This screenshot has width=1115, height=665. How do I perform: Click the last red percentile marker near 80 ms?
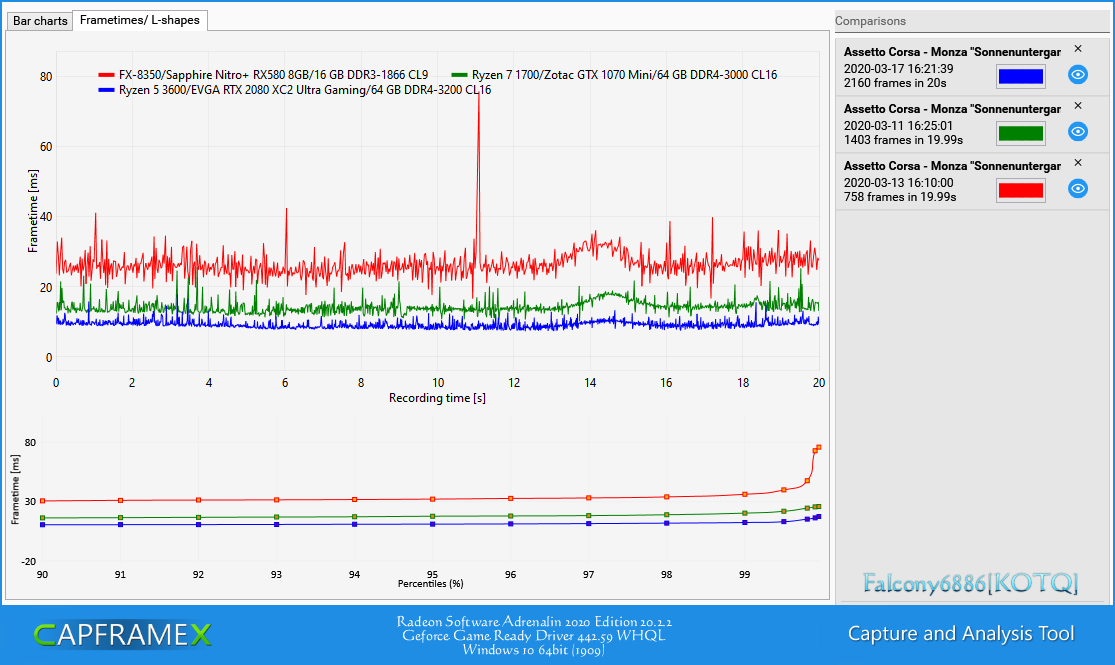pyautogui.click(x=818, y=447)
